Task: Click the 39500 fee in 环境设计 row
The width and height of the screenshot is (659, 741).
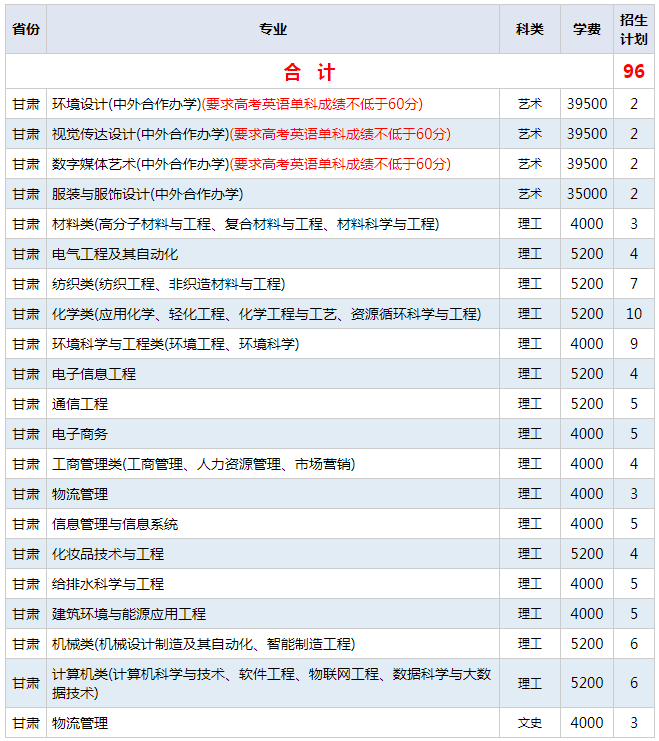Action: (587, 104)
